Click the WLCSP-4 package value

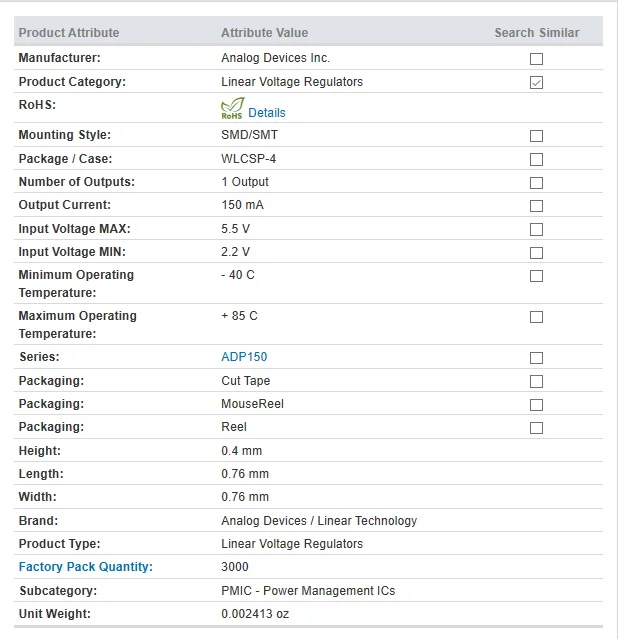click(249, 159)
